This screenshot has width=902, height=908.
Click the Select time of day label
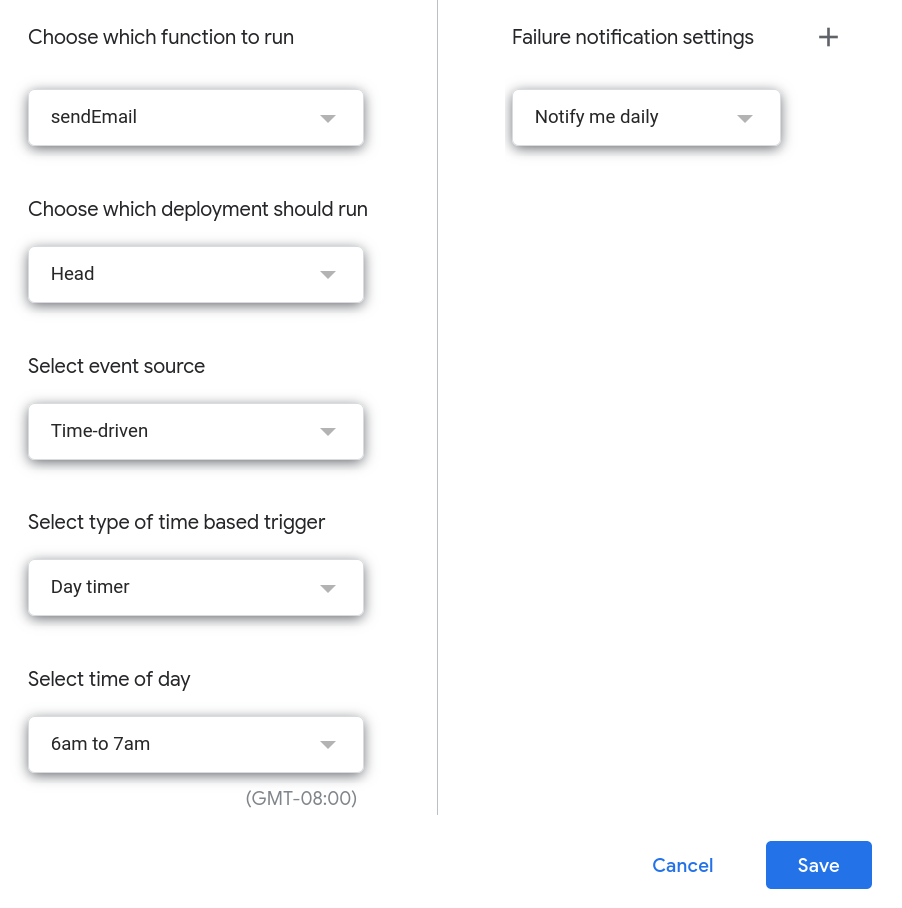click(x=109, y=679)
